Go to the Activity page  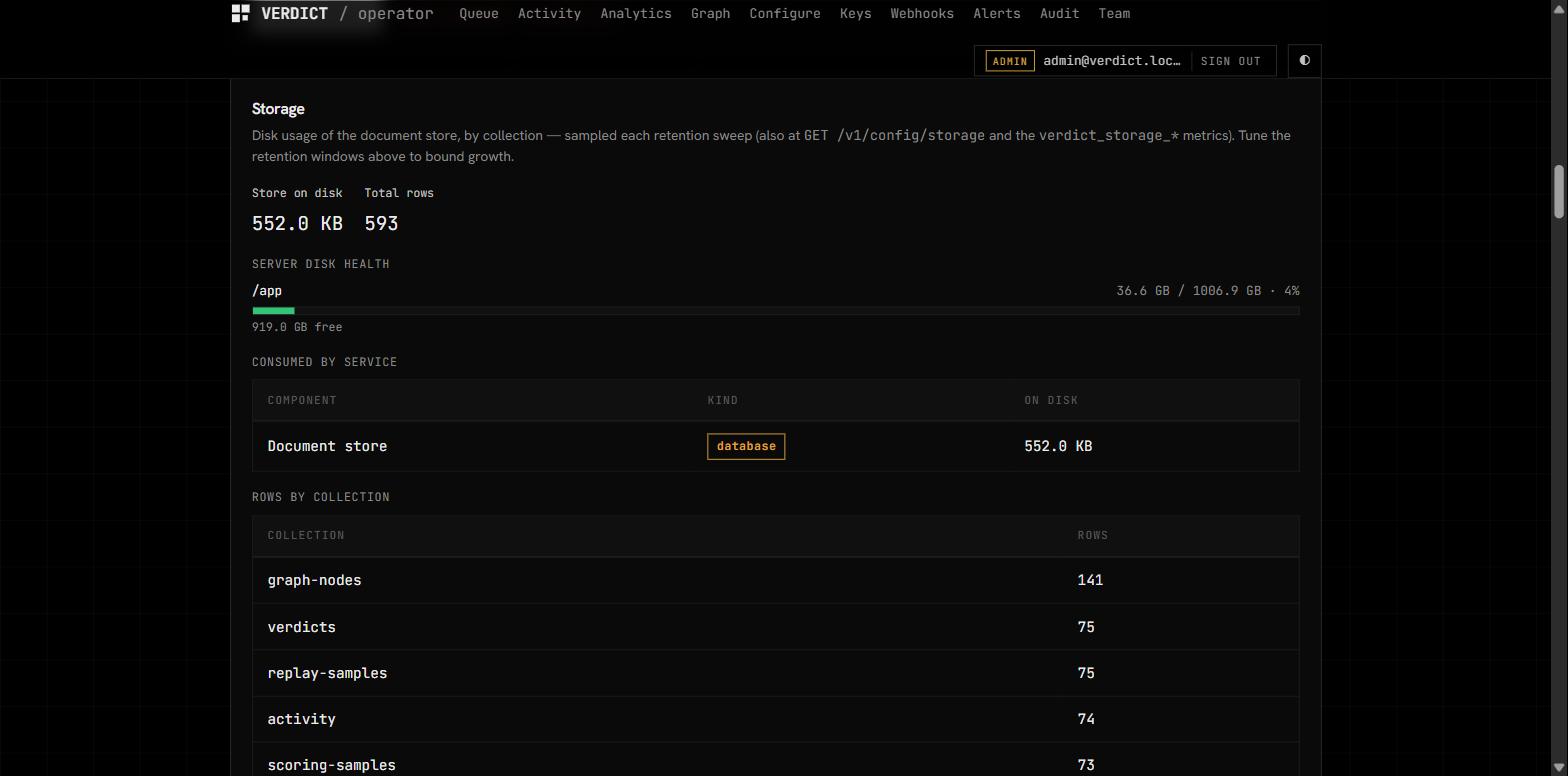pos(549,14)
